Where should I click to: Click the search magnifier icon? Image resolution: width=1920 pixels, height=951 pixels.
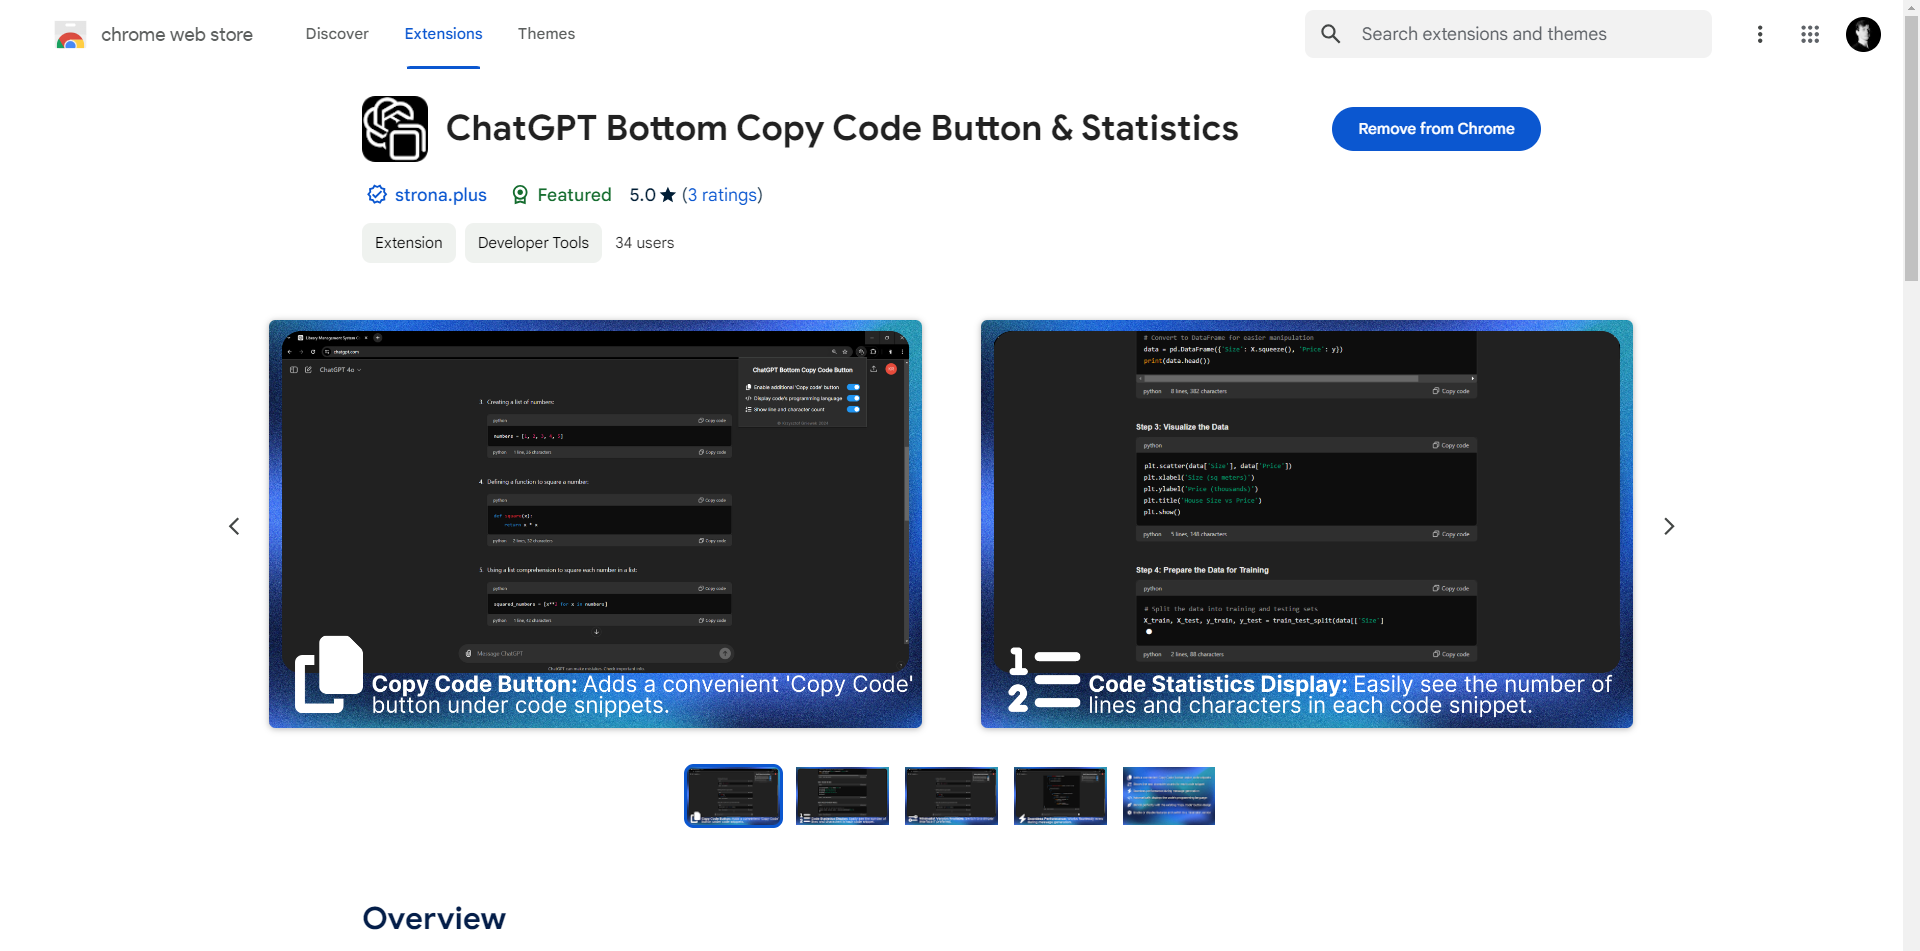coord(1331,34)
